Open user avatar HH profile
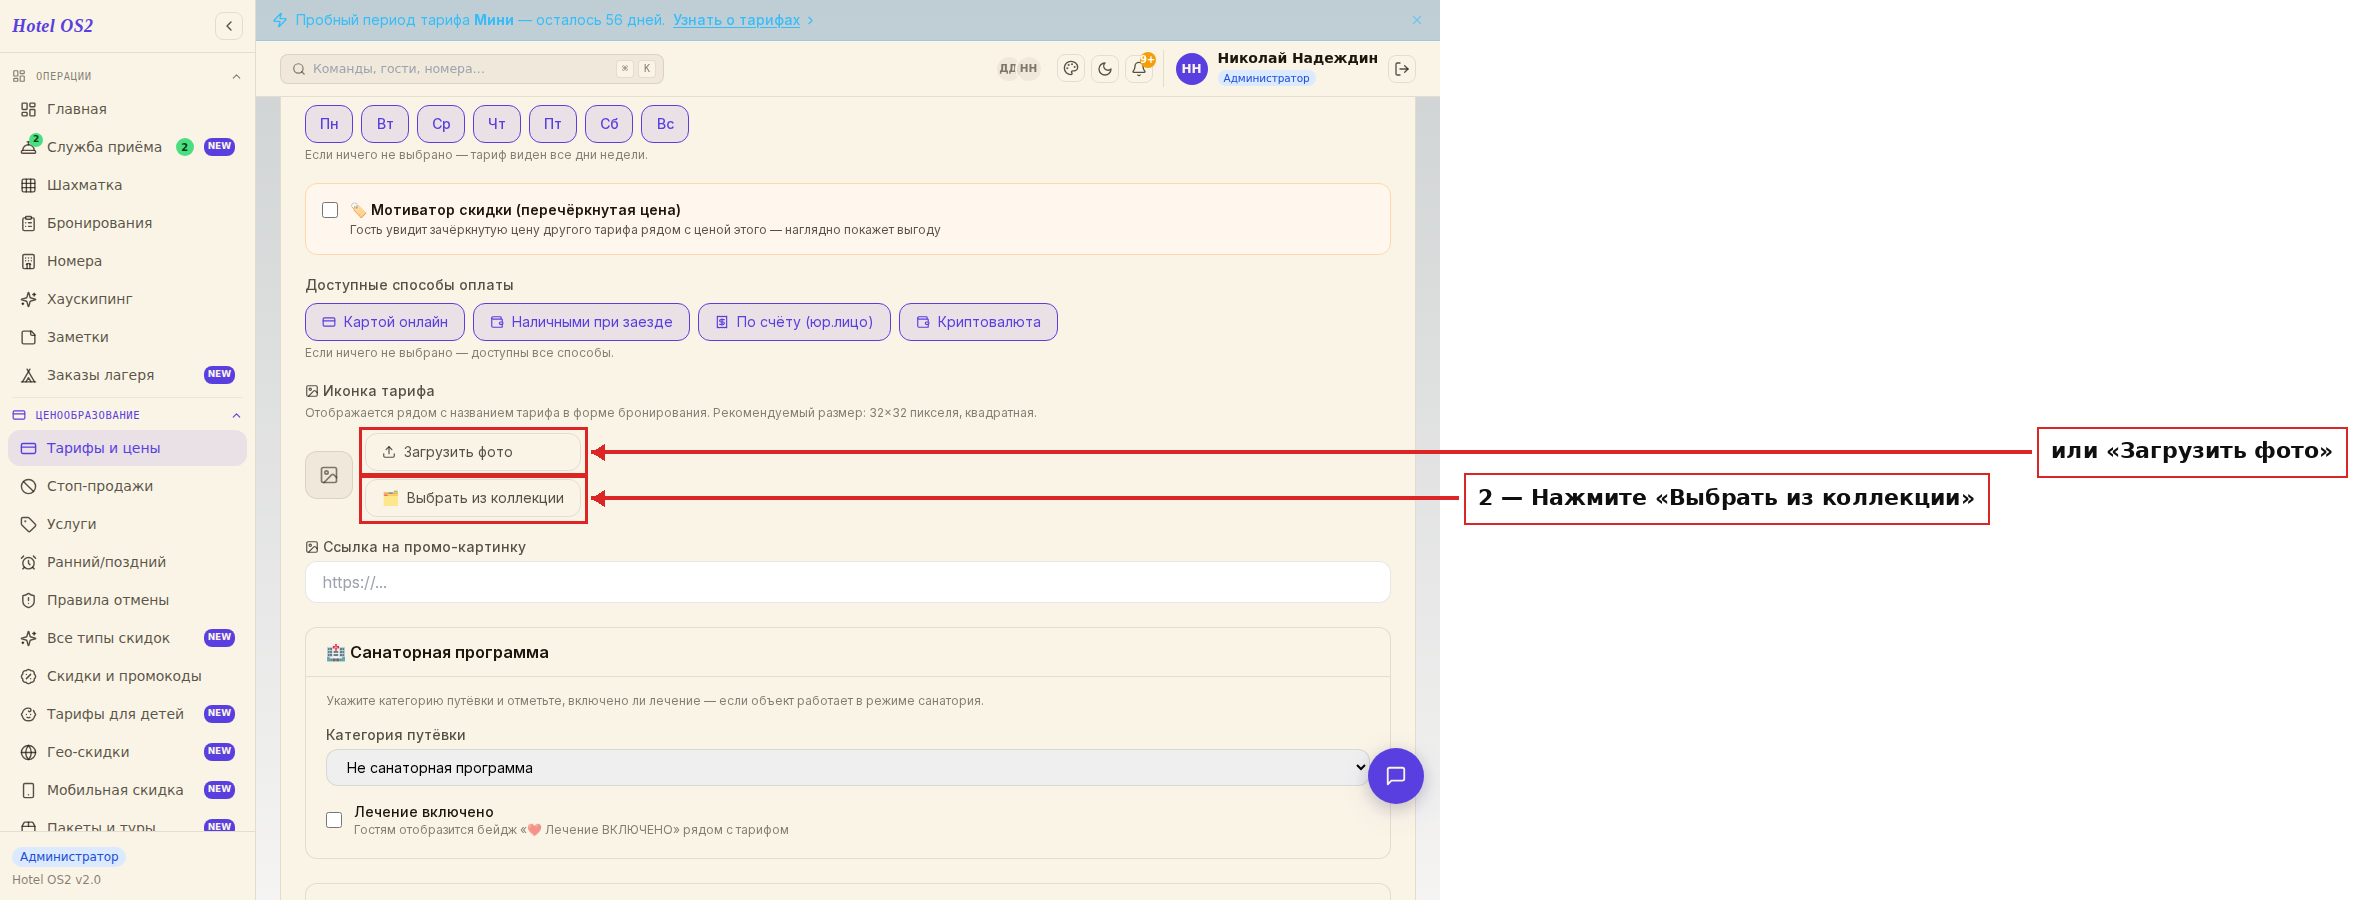Screen dimensions: 2371x900 1191,69
